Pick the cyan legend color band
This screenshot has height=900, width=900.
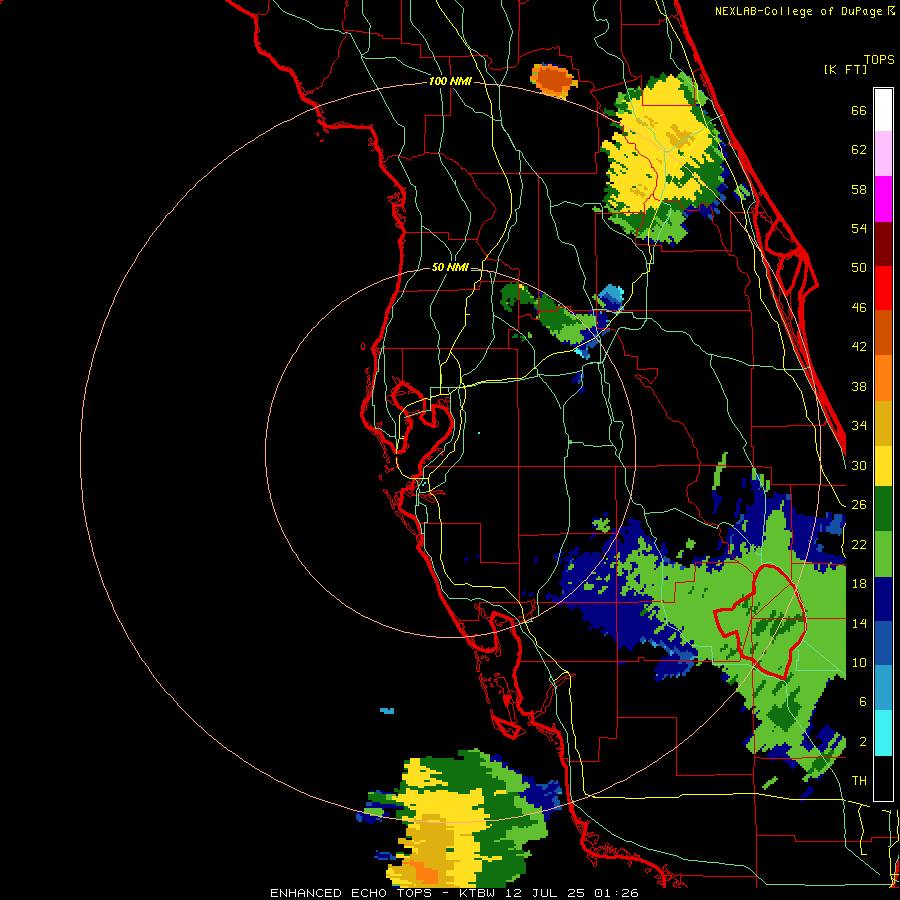883,733
